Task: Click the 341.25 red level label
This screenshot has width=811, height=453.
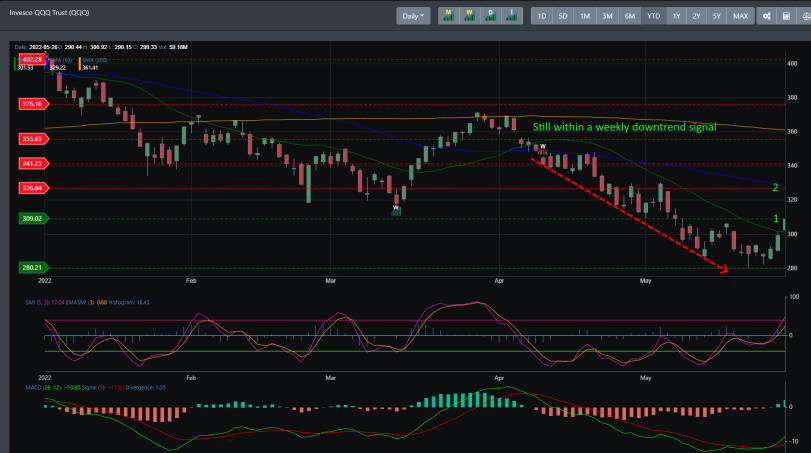Action: (x=32, y=163)
